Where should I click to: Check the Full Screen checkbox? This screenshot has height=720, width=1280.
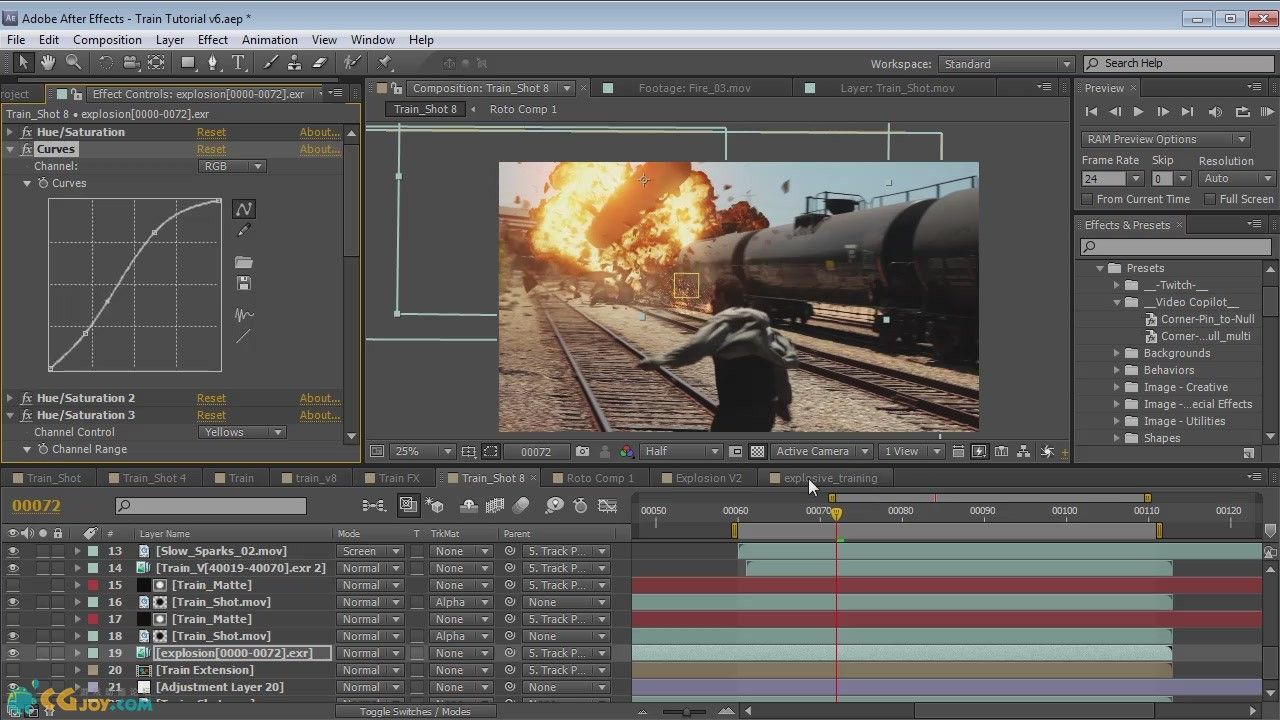1210,199
